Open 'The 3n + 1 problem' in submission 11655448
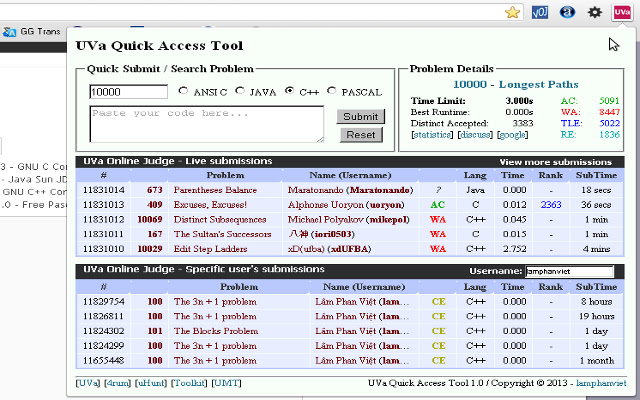 [x=215, y=360]
